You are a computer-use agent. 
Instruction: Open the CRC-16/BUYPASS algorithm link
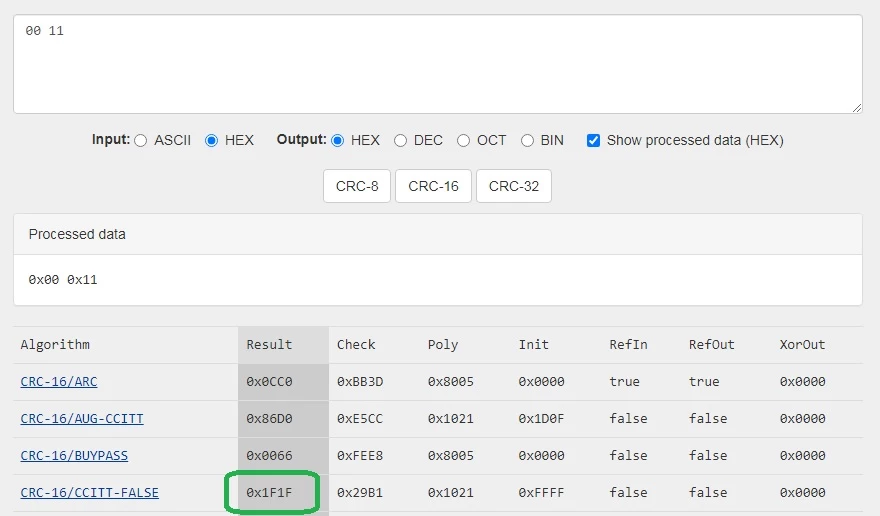(74, 456)
